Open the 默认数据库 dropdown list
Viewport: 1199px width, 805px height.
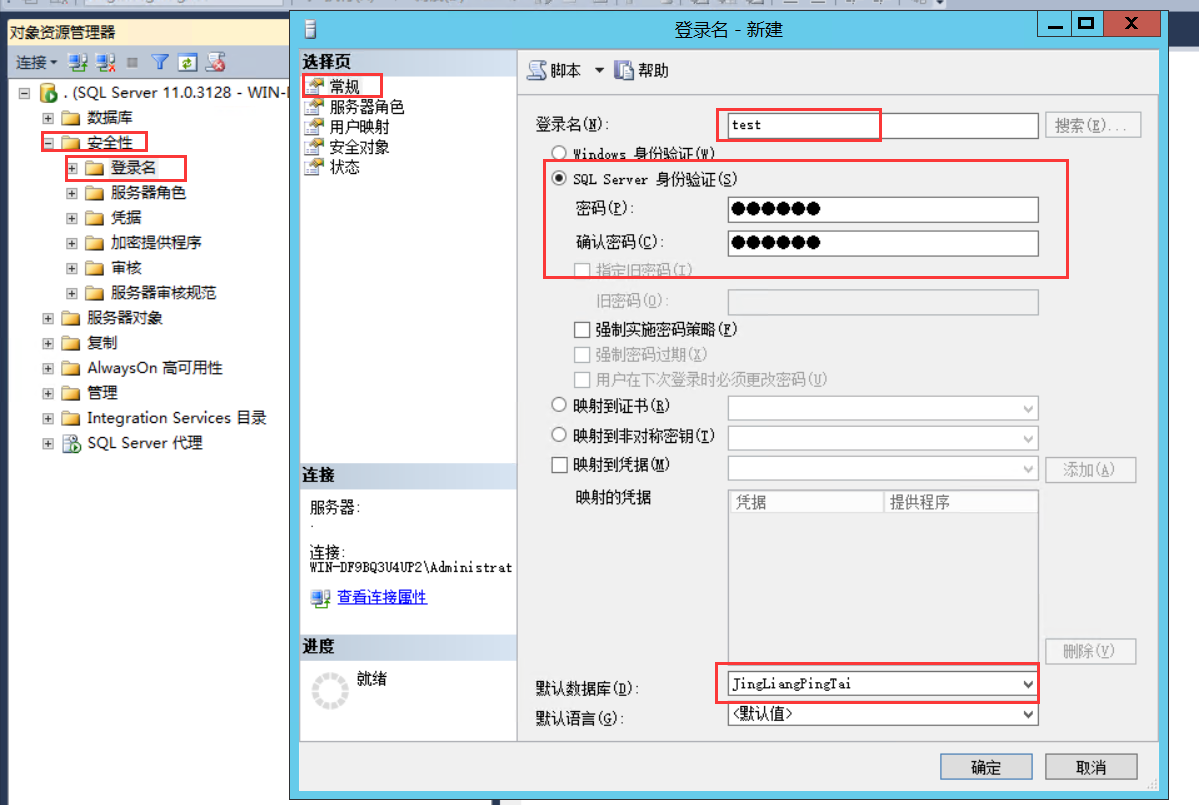(1028, 684)
